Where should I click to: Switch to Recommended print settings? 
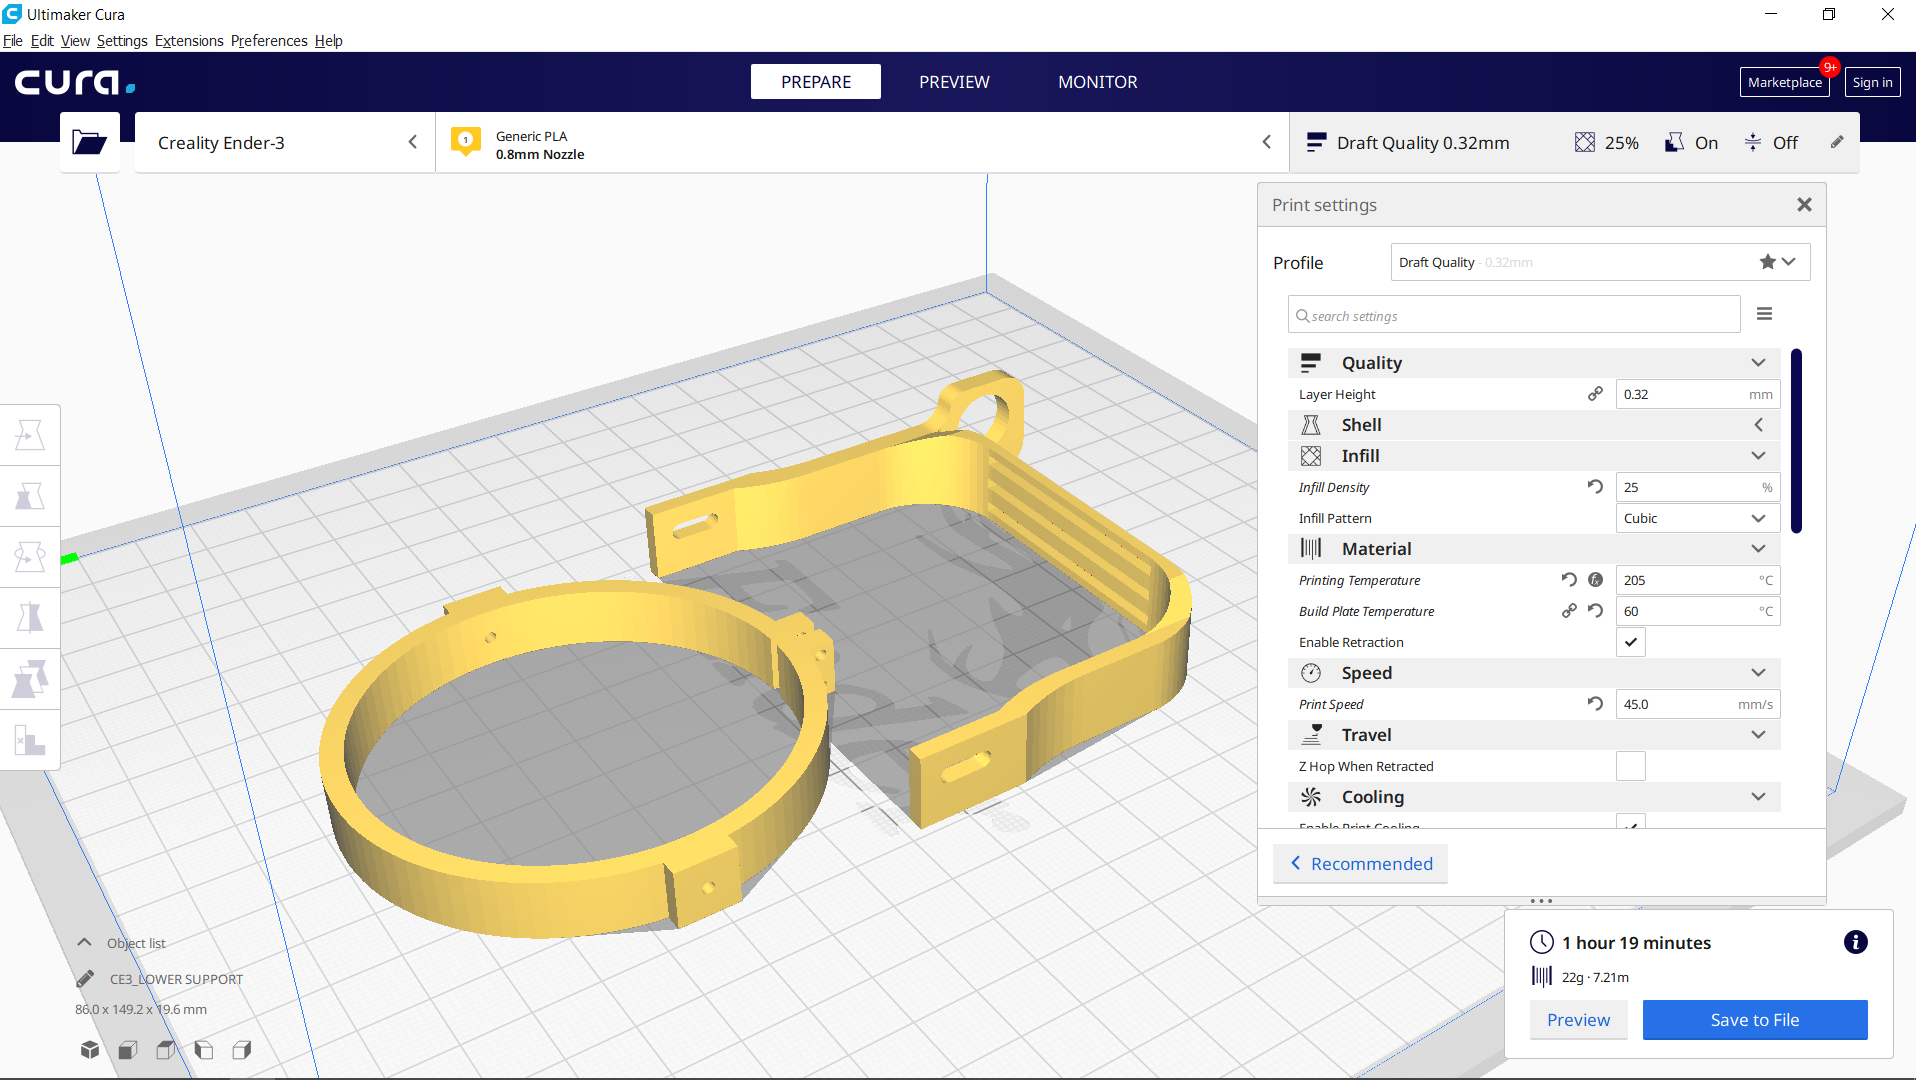1361,863
